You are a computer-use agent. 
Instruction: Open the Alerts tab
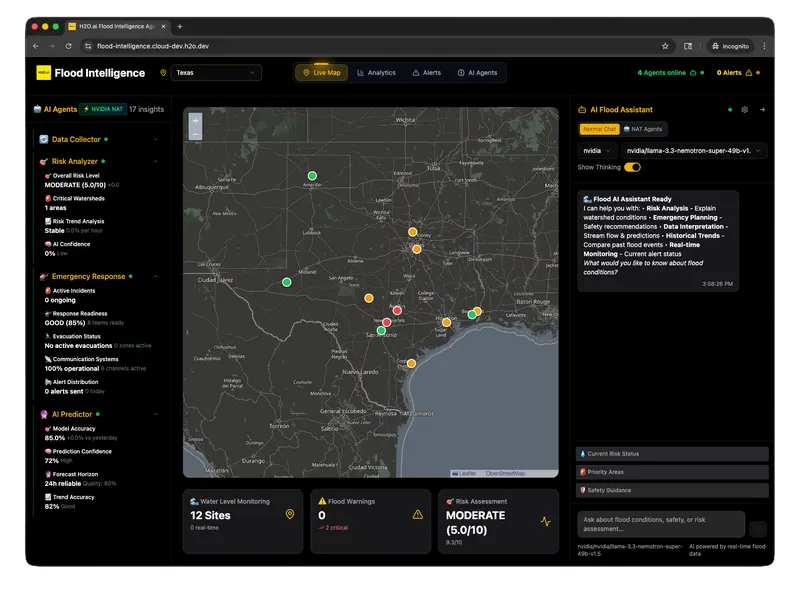tap(427, 72)
